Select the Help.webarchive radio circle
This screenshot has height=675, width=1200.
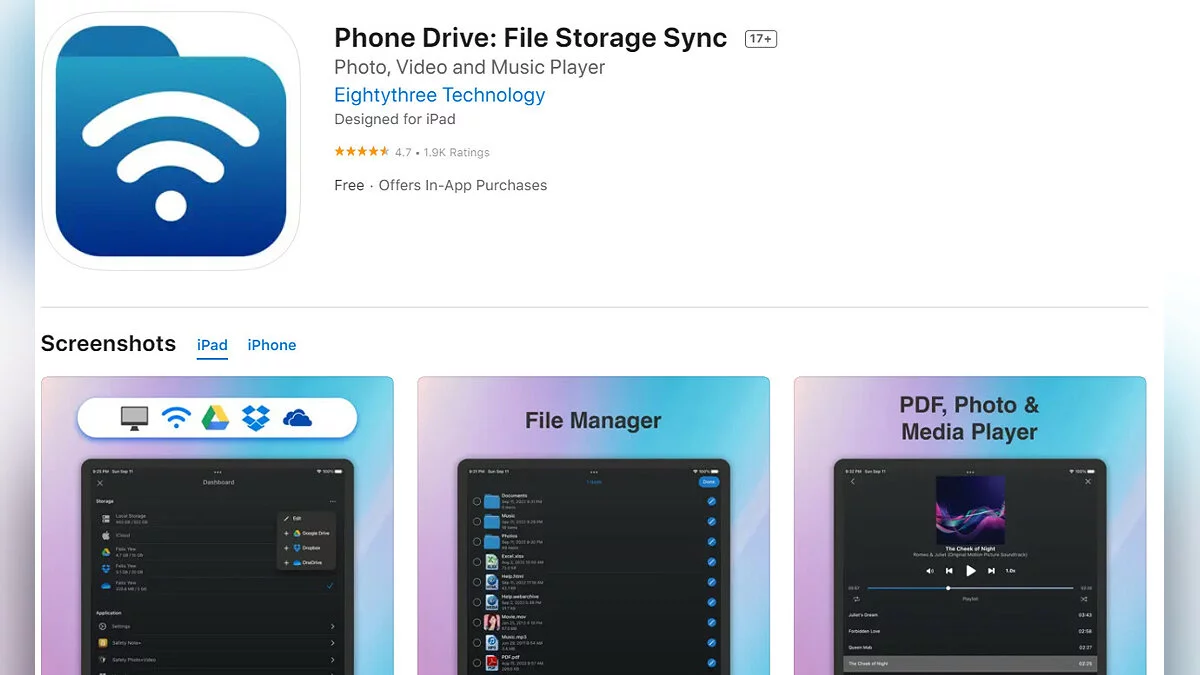click(477, 602)
